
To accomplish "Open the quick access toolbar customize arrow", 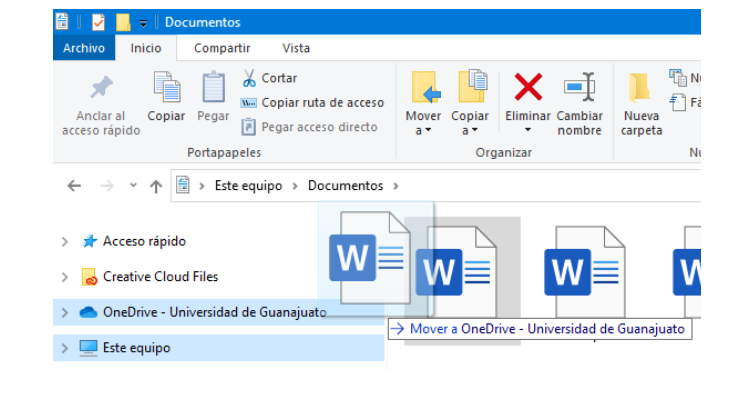I will point(143,23).
